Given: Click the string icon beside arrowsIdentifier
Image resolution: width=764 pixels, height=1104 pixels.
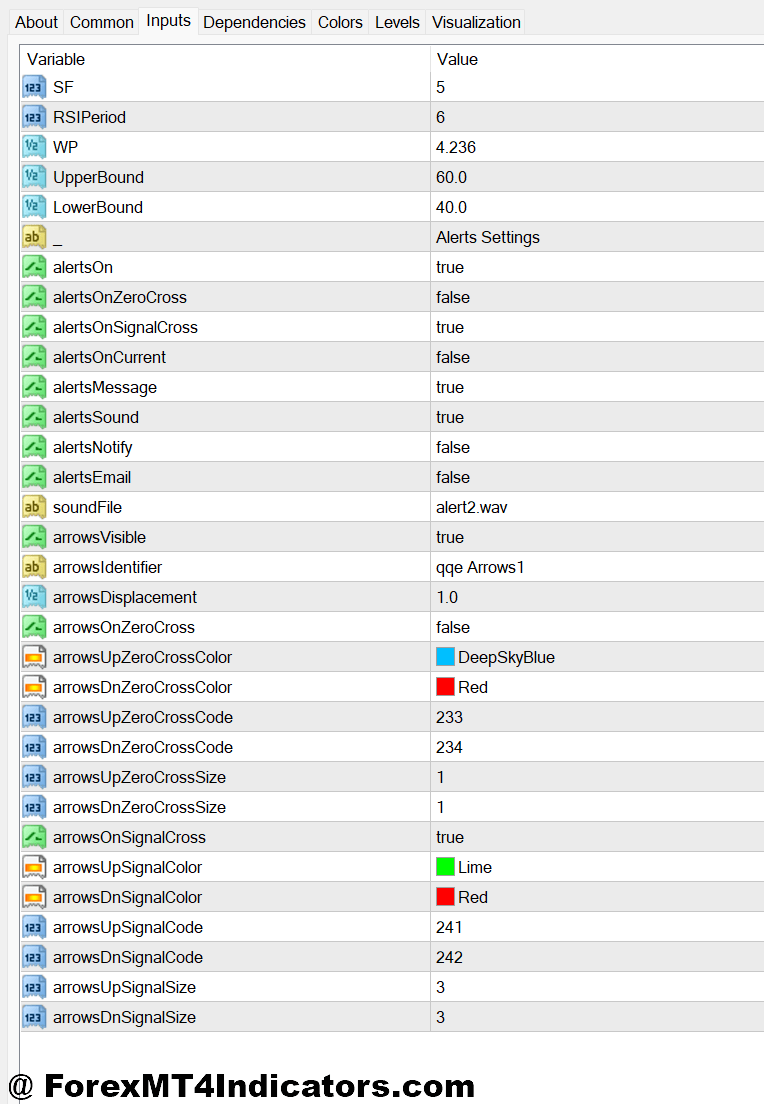Looking at the screenshot, I should coord(34,567).
